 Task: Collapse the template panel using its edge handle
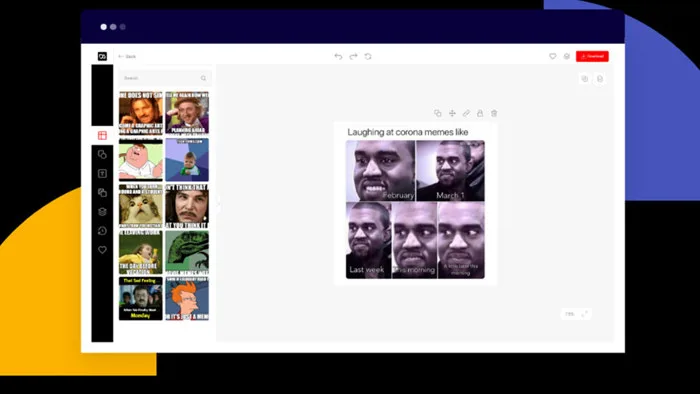218,204
